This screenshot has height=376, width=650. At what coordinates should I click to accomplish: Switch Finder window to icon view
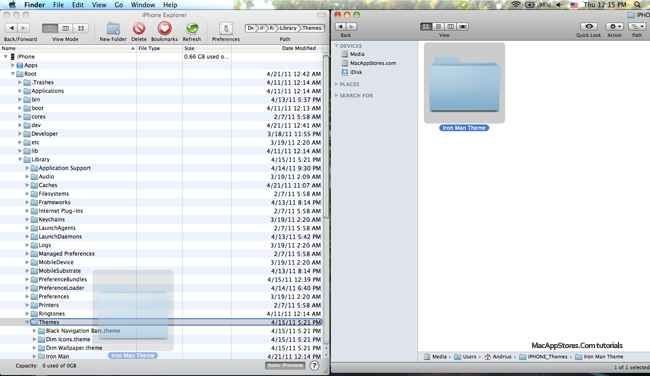point(426,27)
